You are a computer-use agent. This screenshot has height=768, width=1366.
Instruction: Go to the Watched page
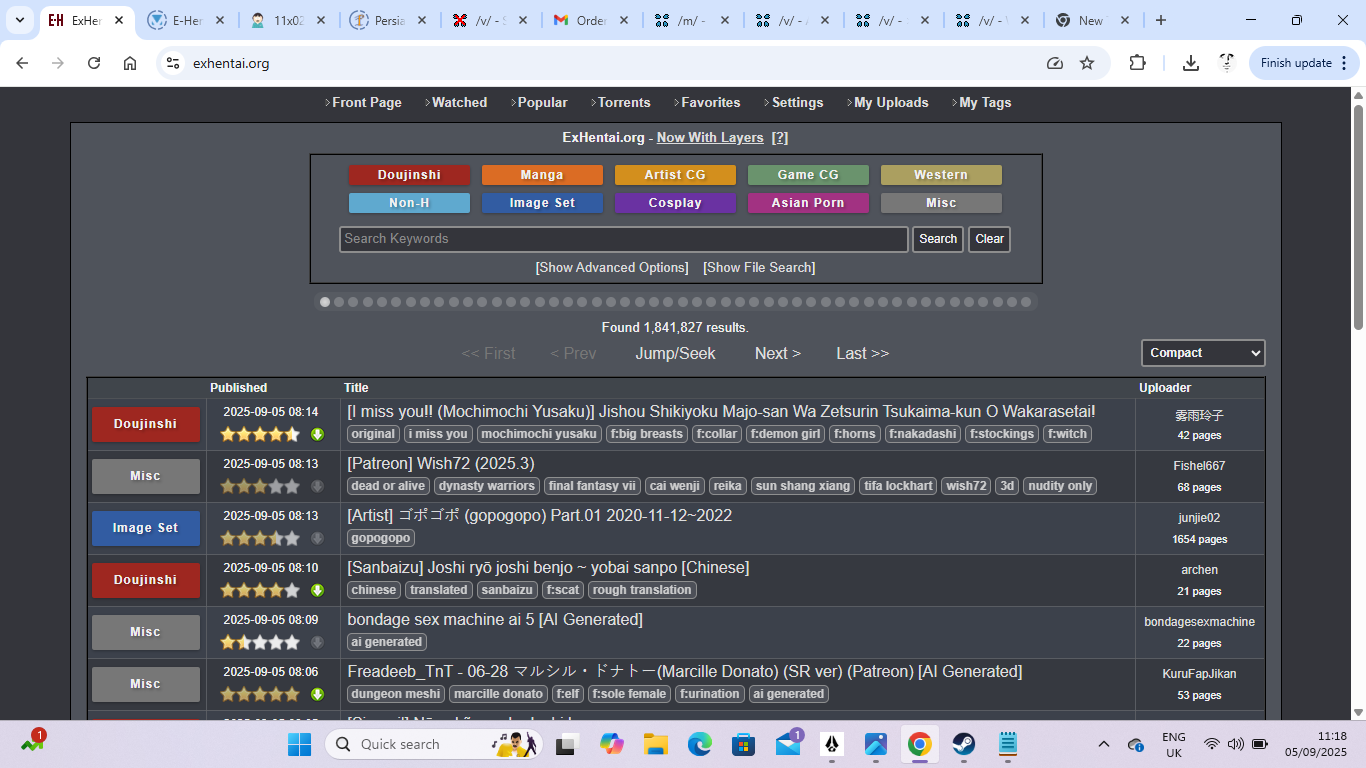click(x=459, y=103)
